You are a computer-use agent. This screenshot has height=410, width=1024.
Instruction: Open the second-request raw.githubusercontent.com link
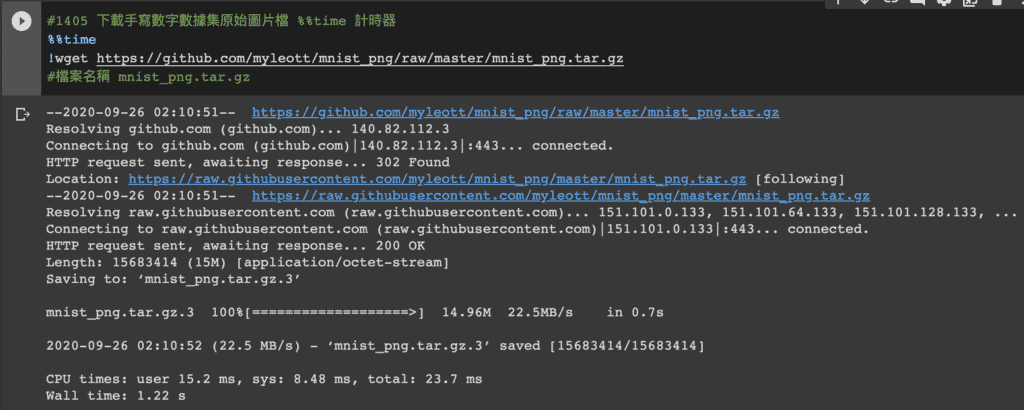[x=560, y=196]
